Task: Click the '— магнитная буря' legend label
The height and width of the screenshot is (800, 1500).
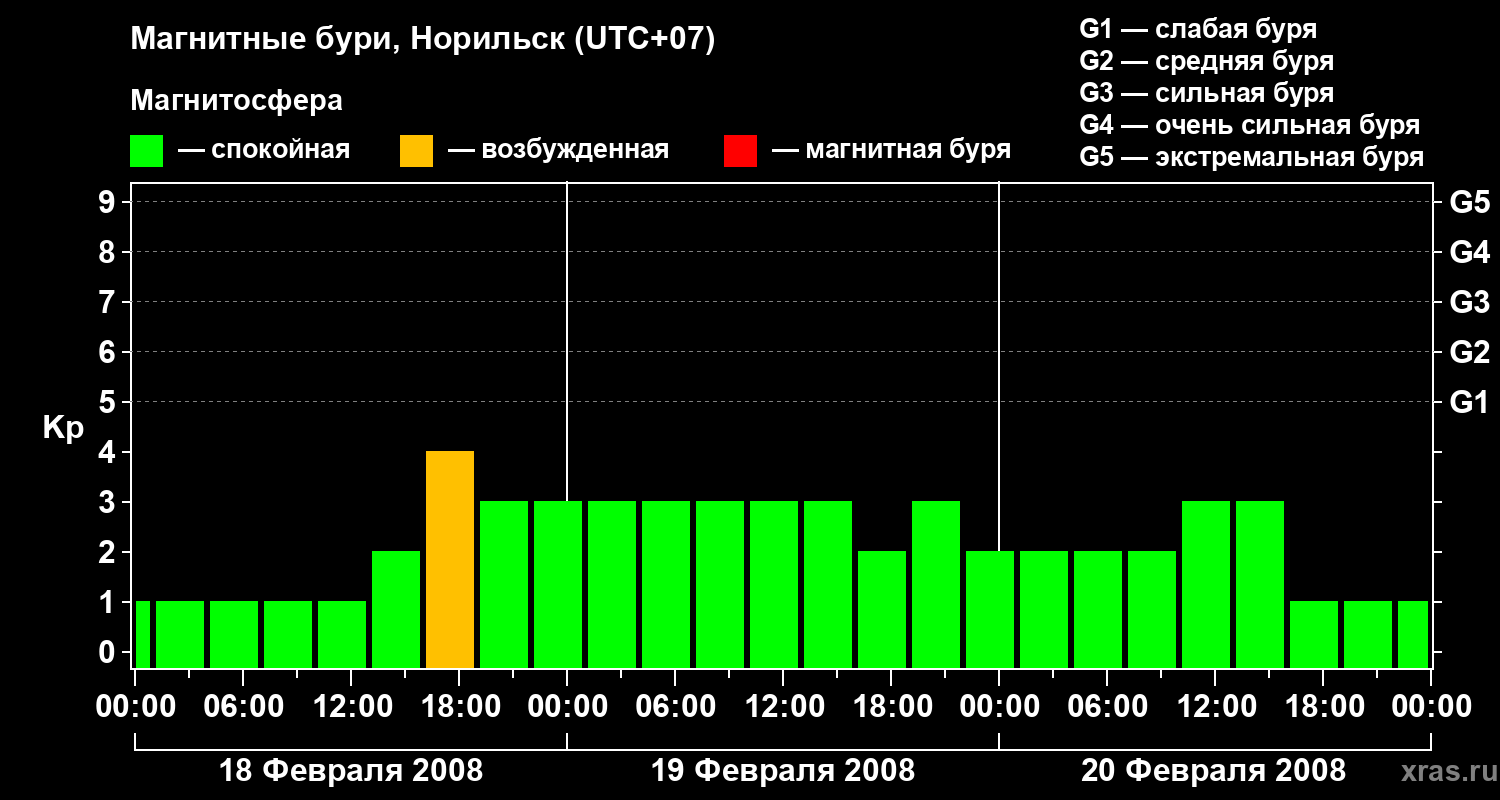Action: point(891,151)
